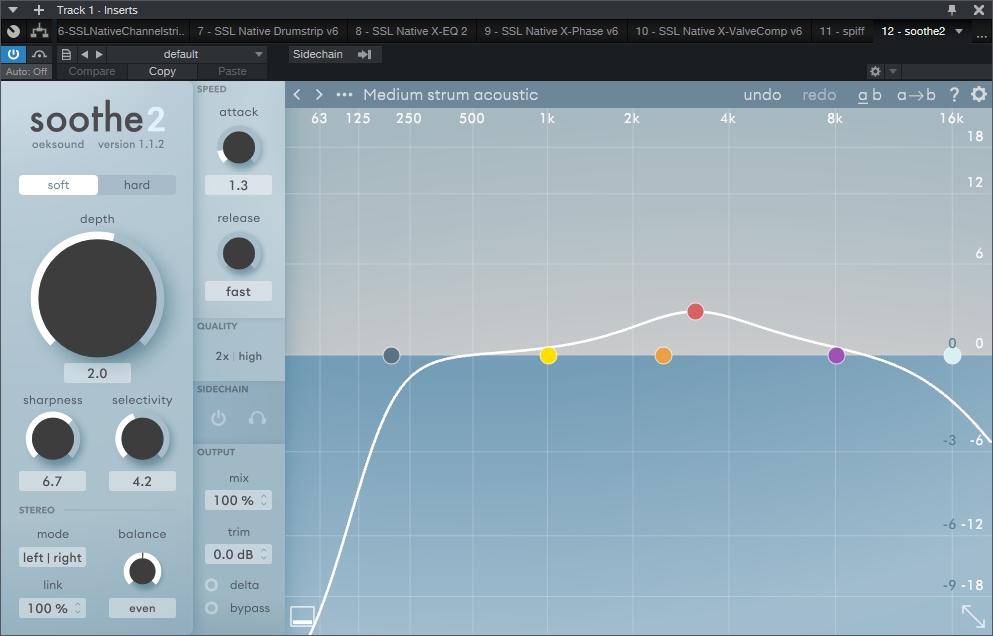
Task: Select the yellow band node
Action: coord(548,355)
